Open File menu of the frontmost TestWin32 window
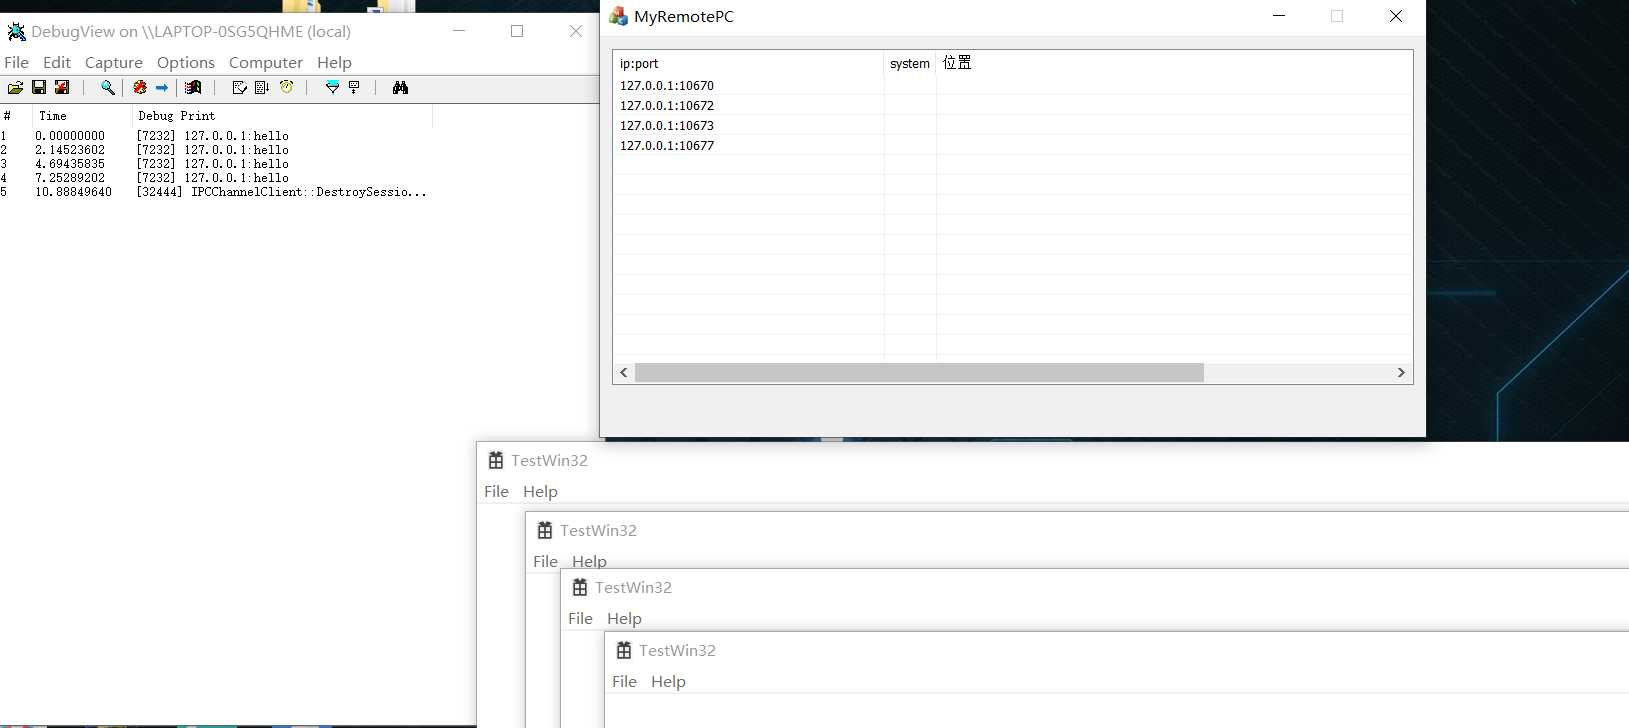This screenshot has height=728, width=1629. (x=625, y=681)
